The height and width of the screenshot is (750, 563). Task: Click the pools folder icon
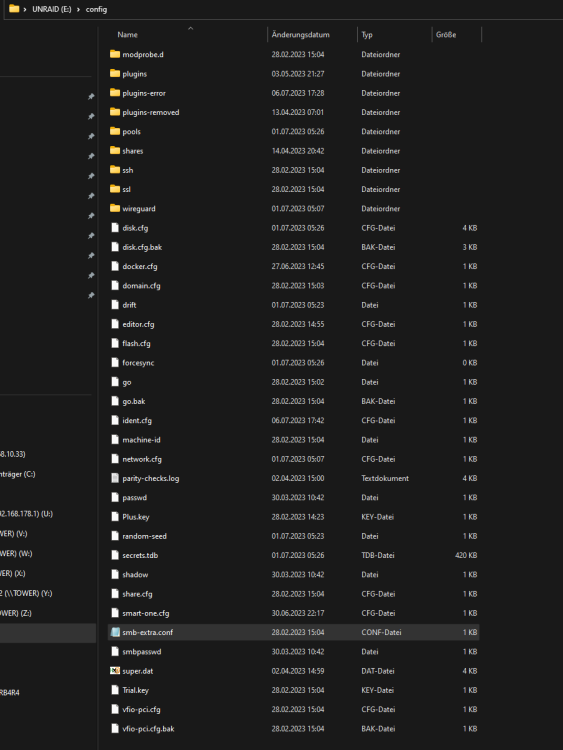click(115, 131)
